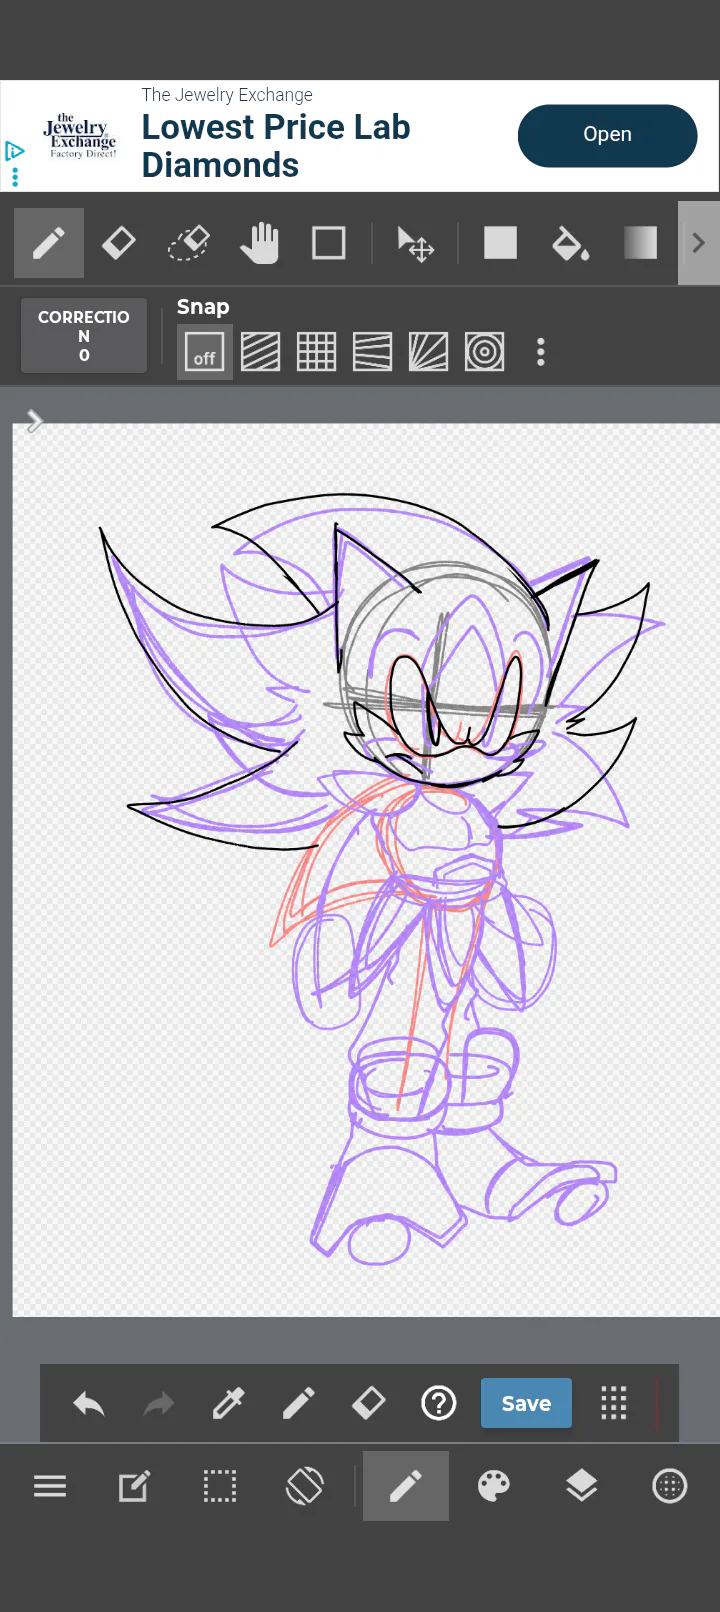720x1612 pixels.
Task: Open the materials dotted-circle panel
Action: point(670,1487)
